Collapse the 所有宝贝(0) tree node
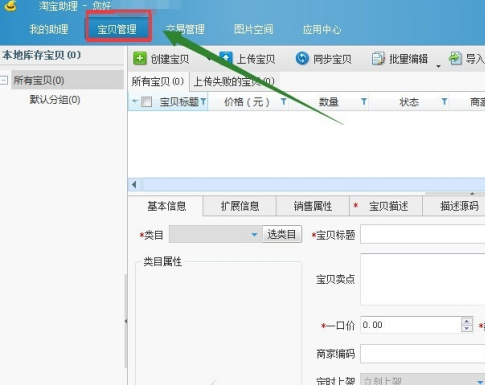Screen dimensions: 485x385 [4, 80]
